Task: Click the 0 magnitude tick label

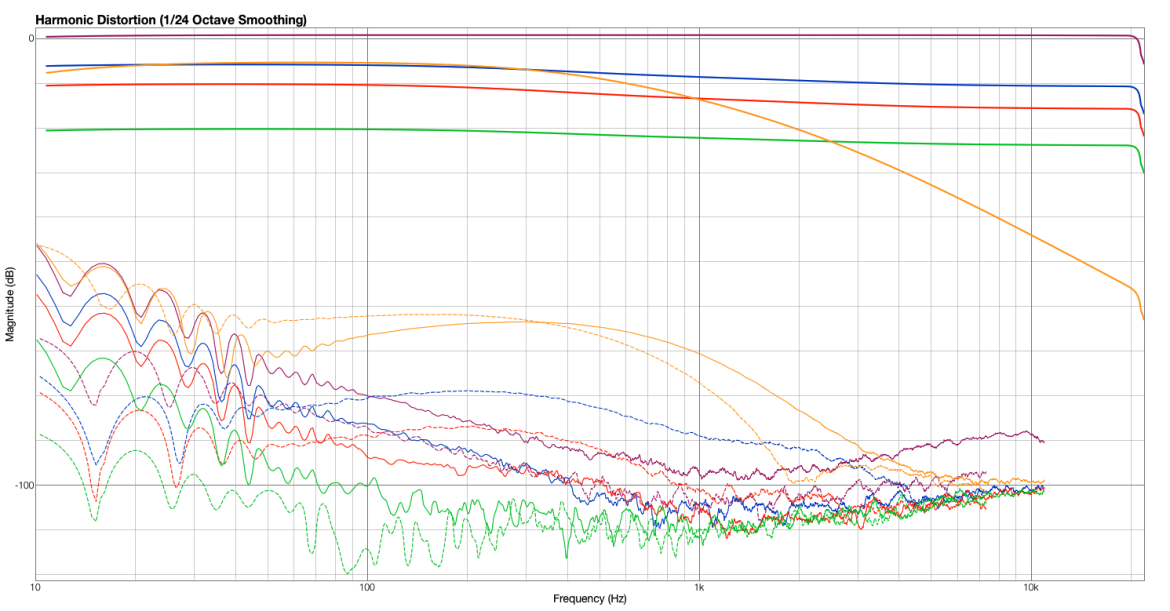Action: 31,39
